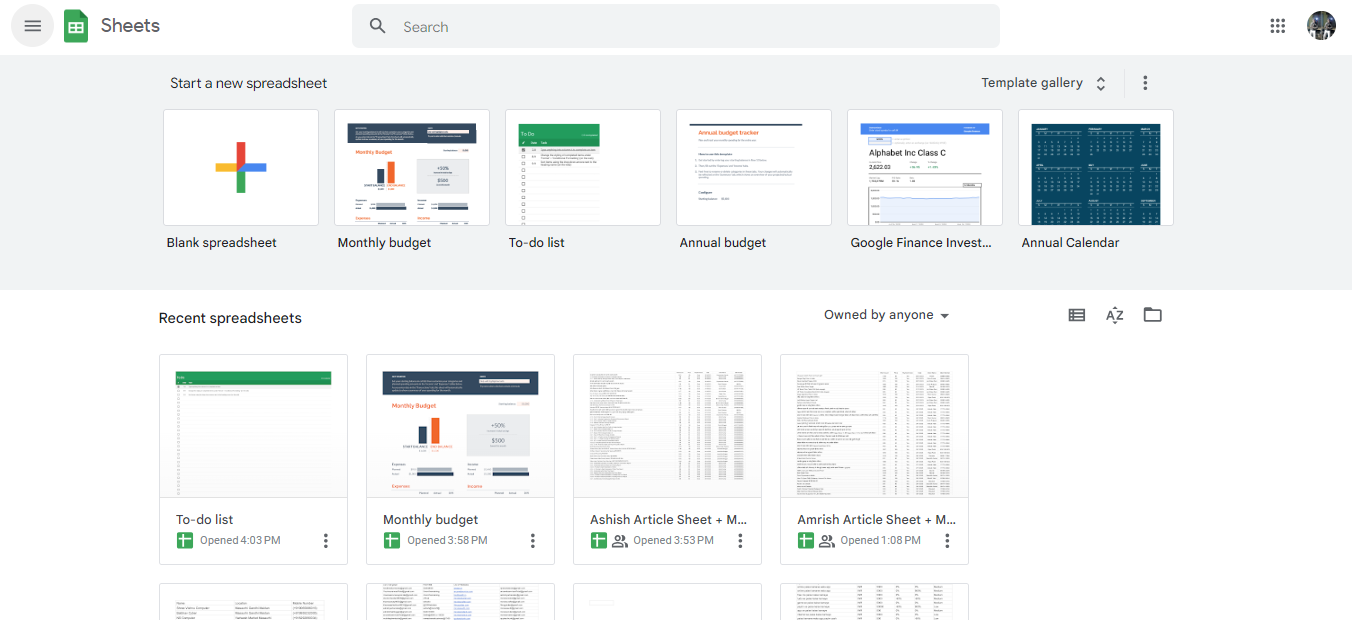Screen dimensions: 1353x620
Task: Open more options for Monthly budget file
Action: 533,541
